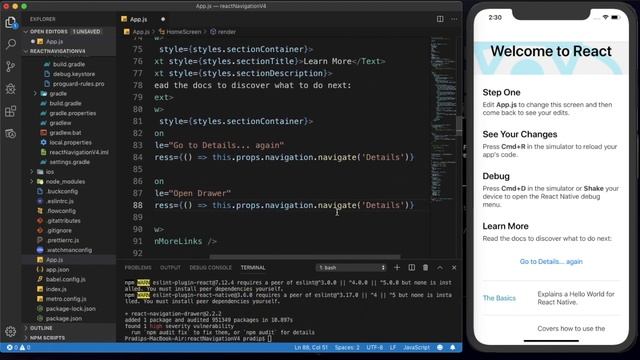Click the editor horizontal scrollbar
Viewport: 640px width, 360px height.
pos(304,257)
